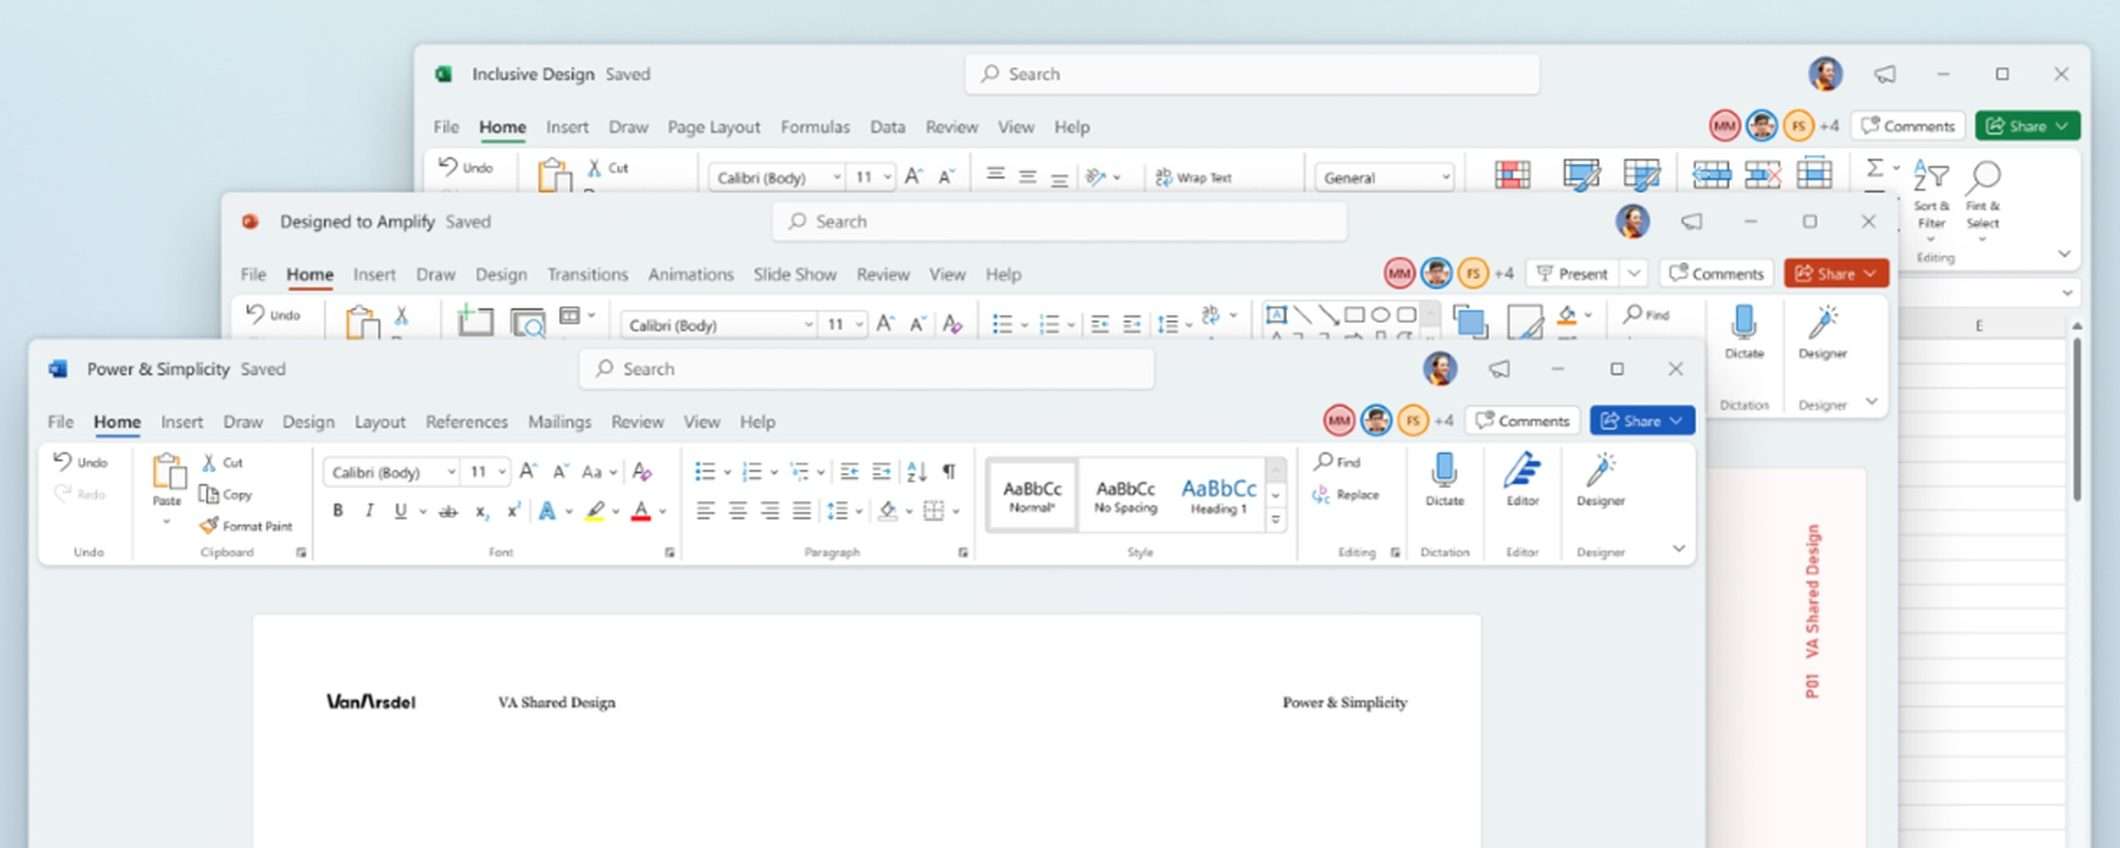Image resolution: width=2120 pixels, height=848 pixels.
Task: Toggle paragraph marks display in Word
Action: [949, 471]
